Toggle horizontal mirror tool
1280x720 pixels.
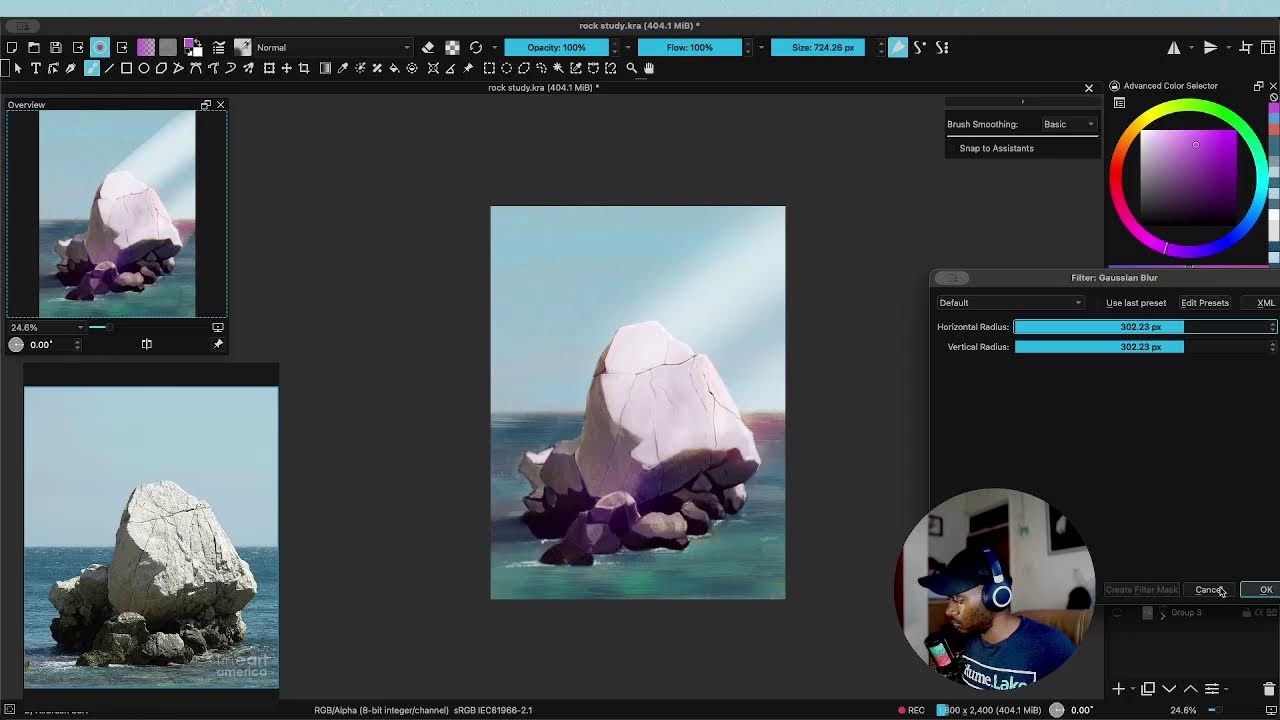click(x=1174, y=47)
